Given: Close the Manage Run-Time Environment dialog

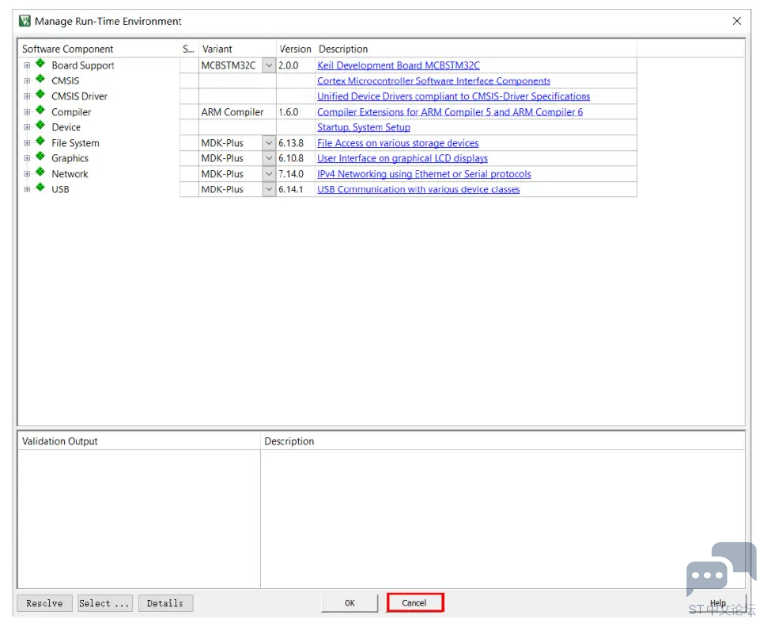Looking at the screenshot, I should [x=737, y=21].
